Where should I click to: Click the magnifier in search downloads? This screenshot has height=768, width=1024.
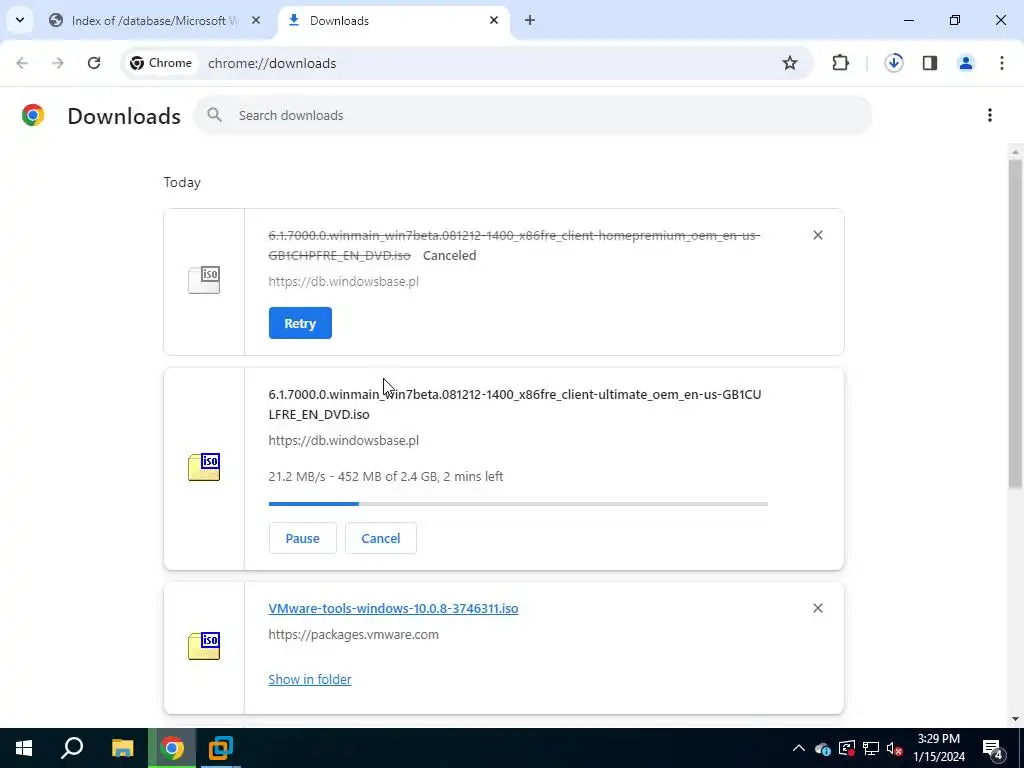pos(214,116)
